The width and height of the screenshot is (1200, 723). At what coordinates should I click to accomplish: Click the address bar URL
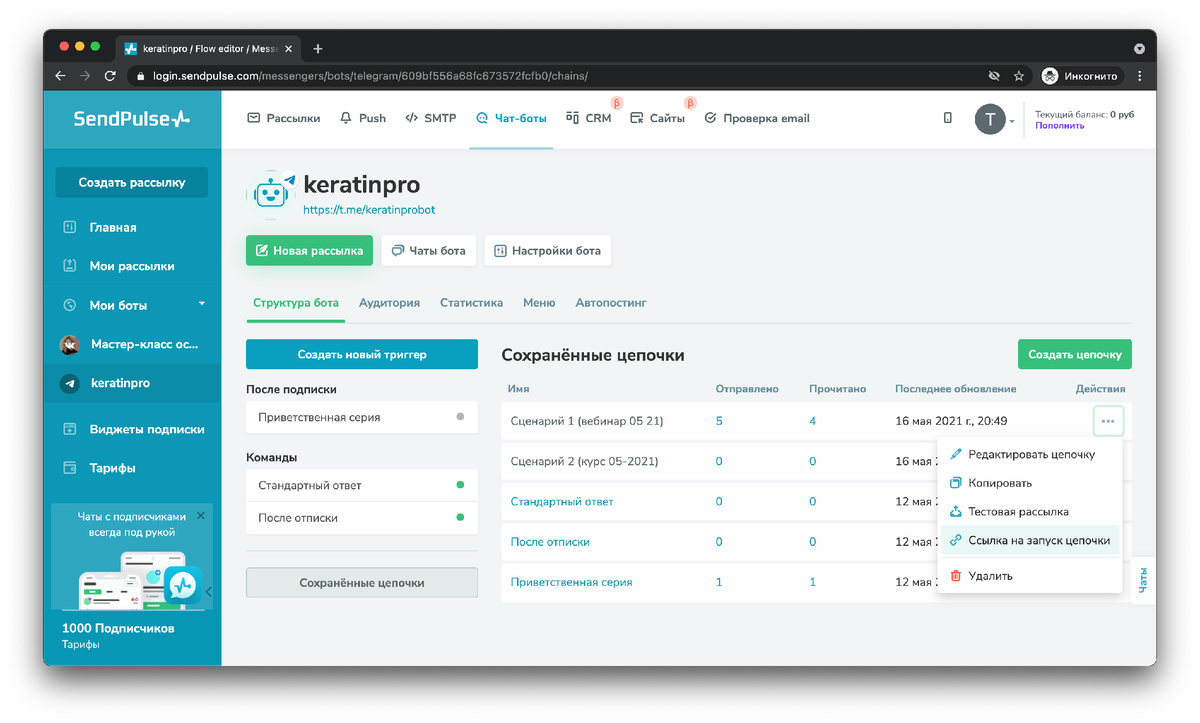(x=370, y=76)
